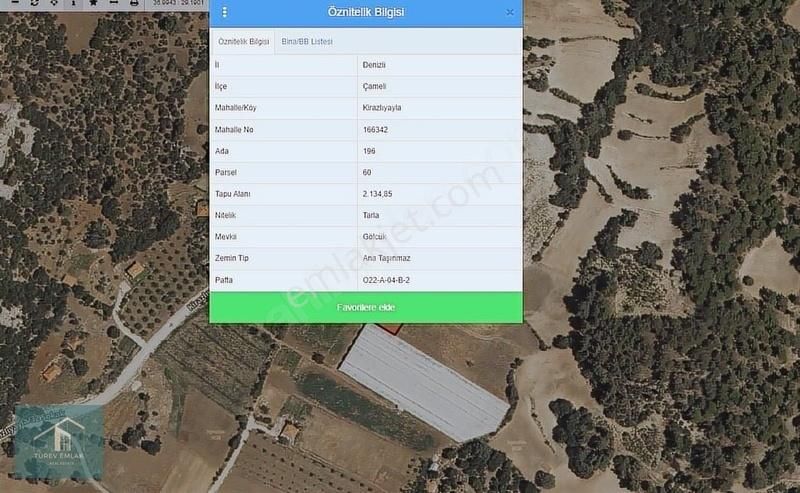Open the three-dot menu in Öznitelik Bilgisi header
This screenshot has width=800, height=493.
224,12
